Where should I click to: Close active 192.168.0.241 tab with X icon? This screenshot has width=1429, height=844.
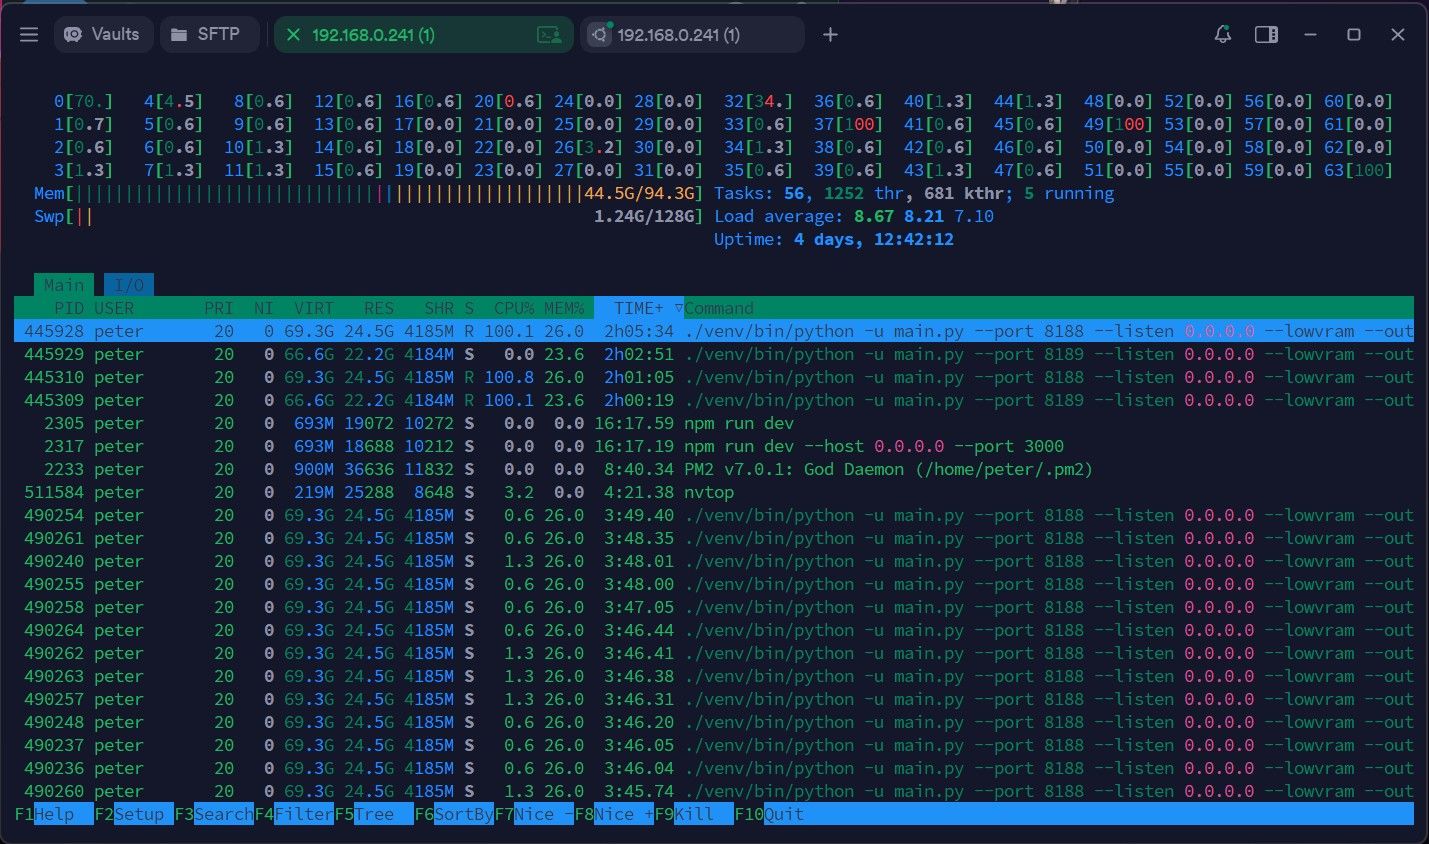(293, 35)
